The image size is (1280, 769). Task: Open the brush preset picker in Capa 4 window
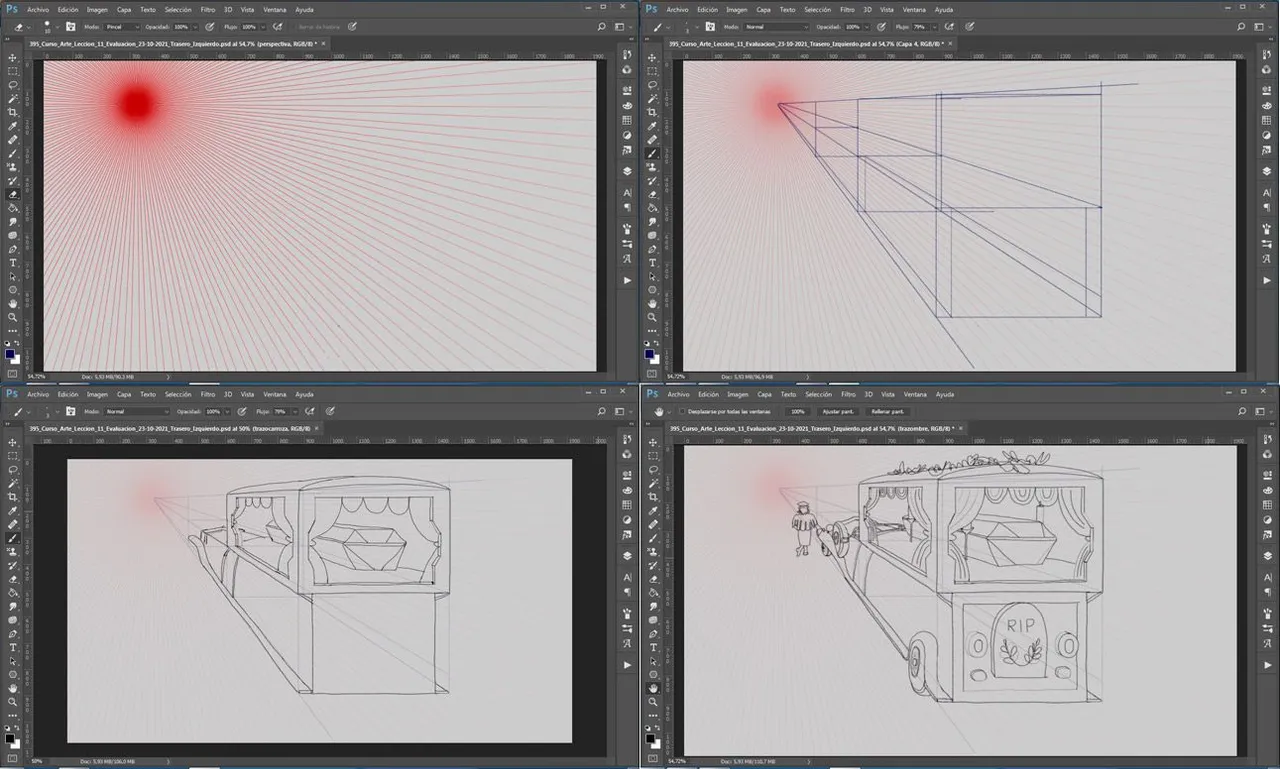pos(689,27)
